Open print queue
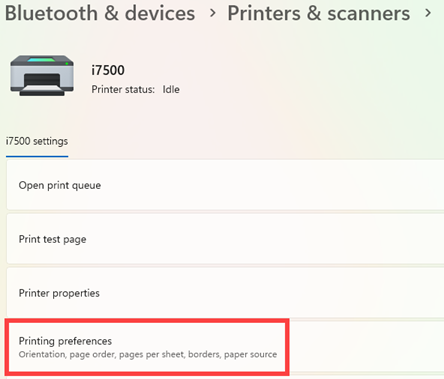Viewport: 444px width, 379px height. [225, 185]
